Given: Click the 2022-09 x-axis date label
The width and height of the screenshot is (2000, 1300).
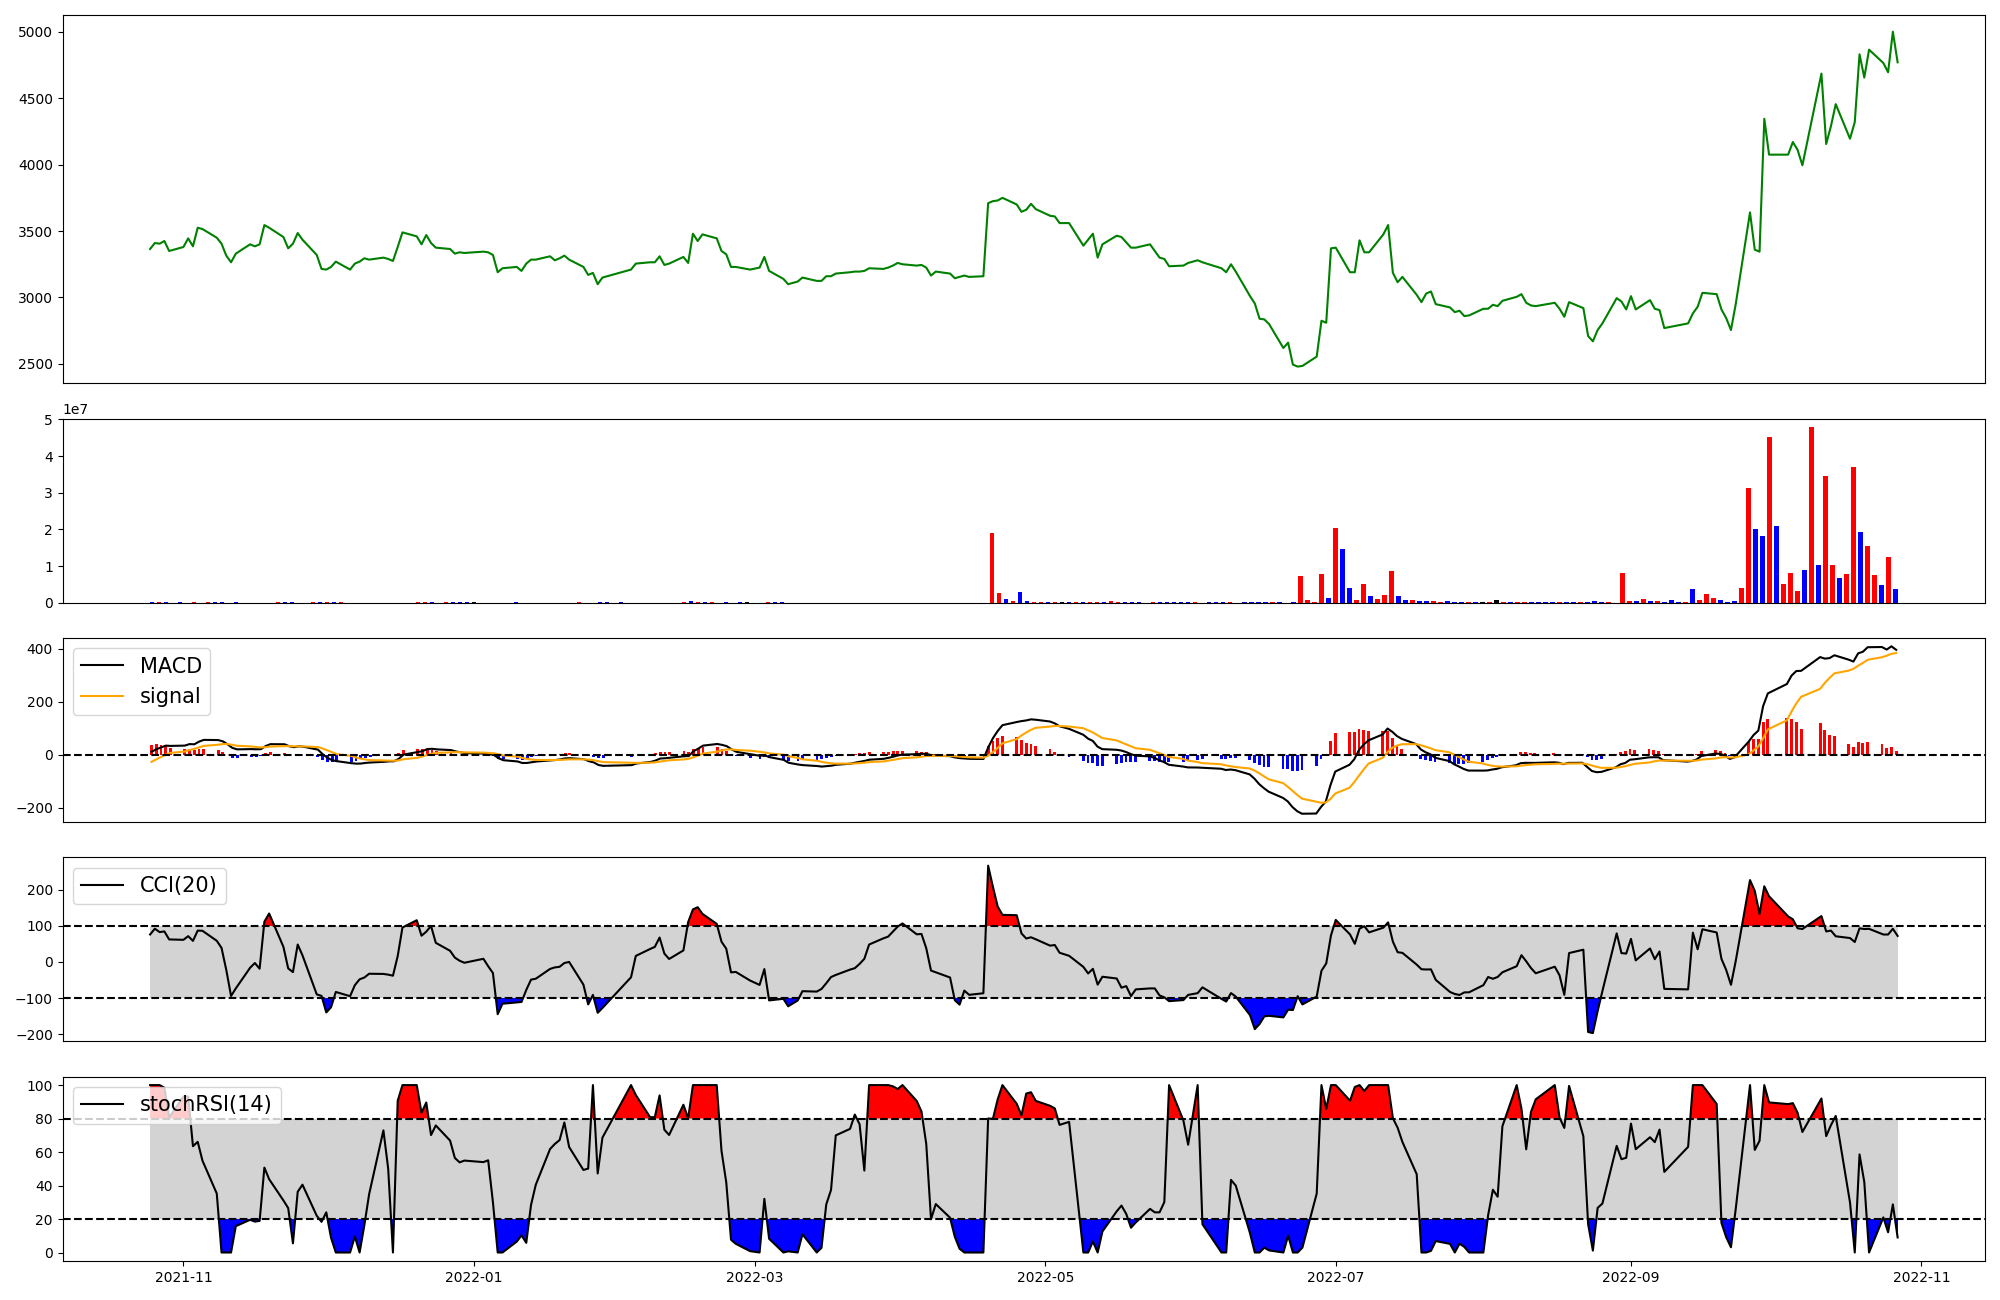Looking at the screenshot, I should [x=1631, y=1277].
